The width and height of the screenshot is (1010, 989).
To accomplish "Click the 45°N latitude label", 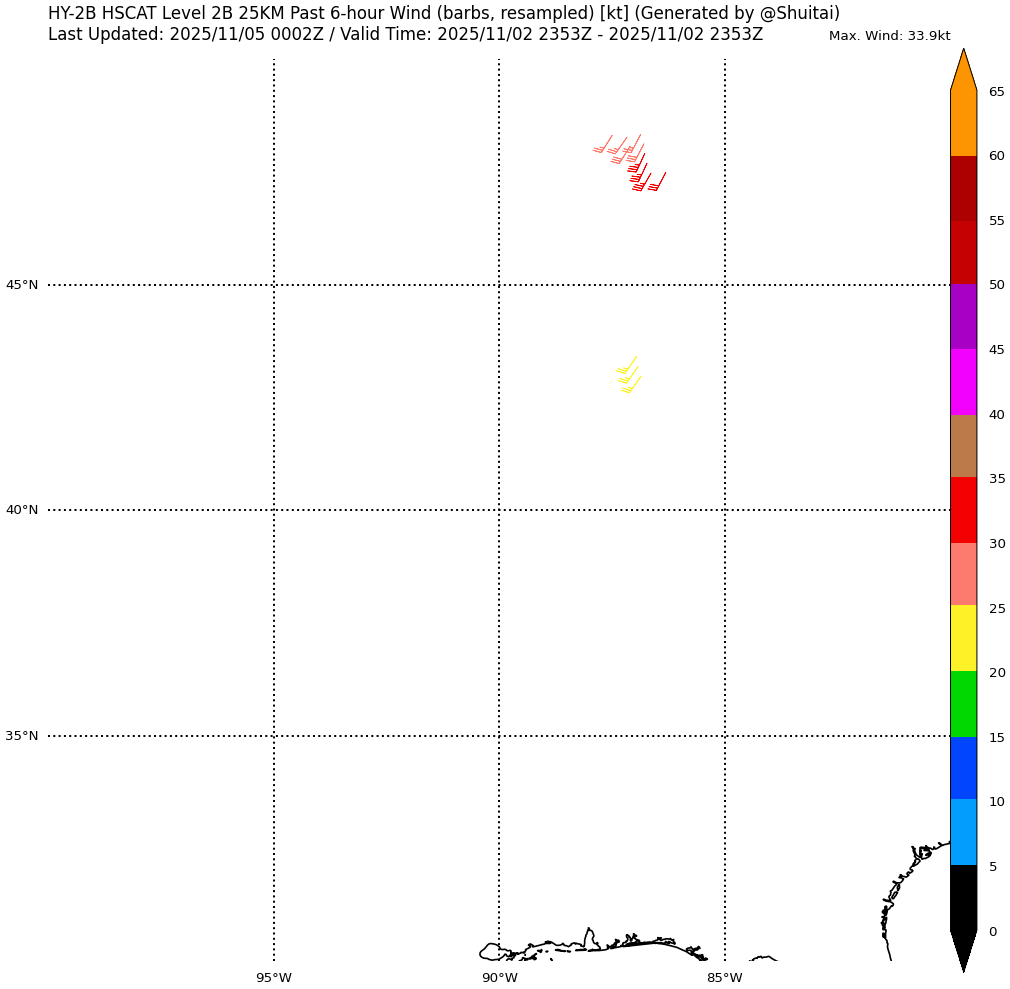I will [x=22, y=285].
